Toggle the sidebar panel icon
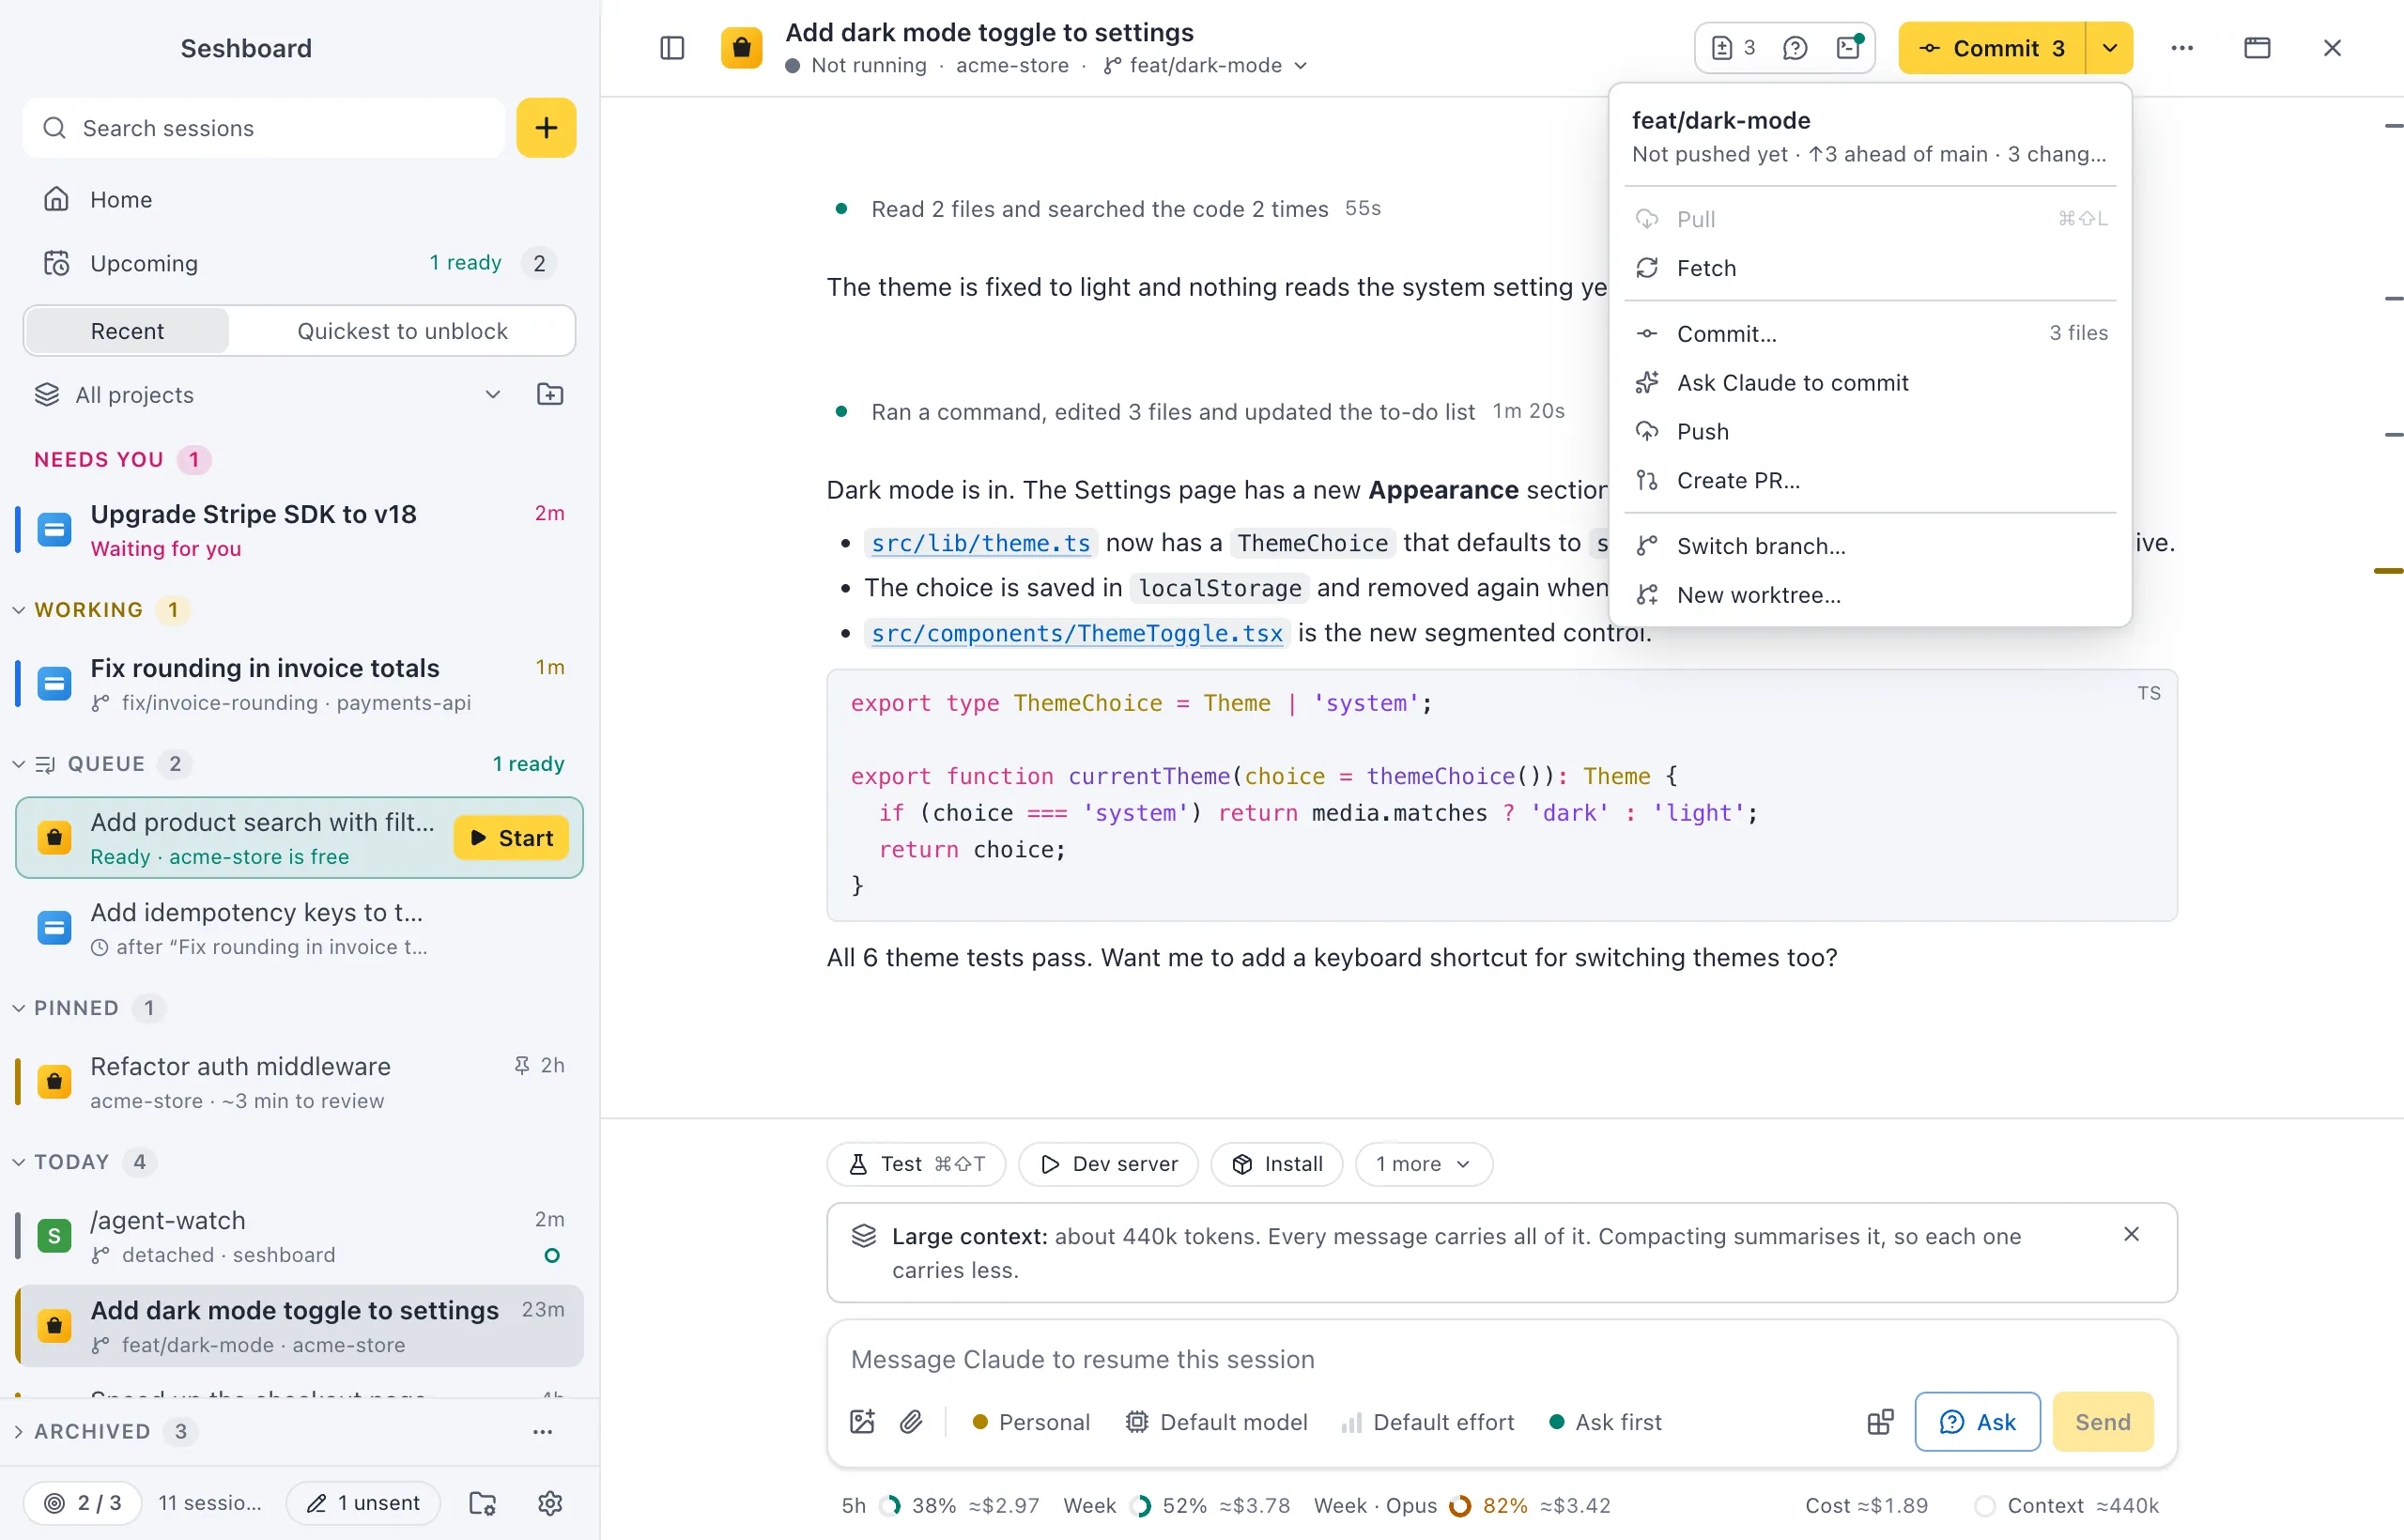2404x1540 pixels. 672,48
